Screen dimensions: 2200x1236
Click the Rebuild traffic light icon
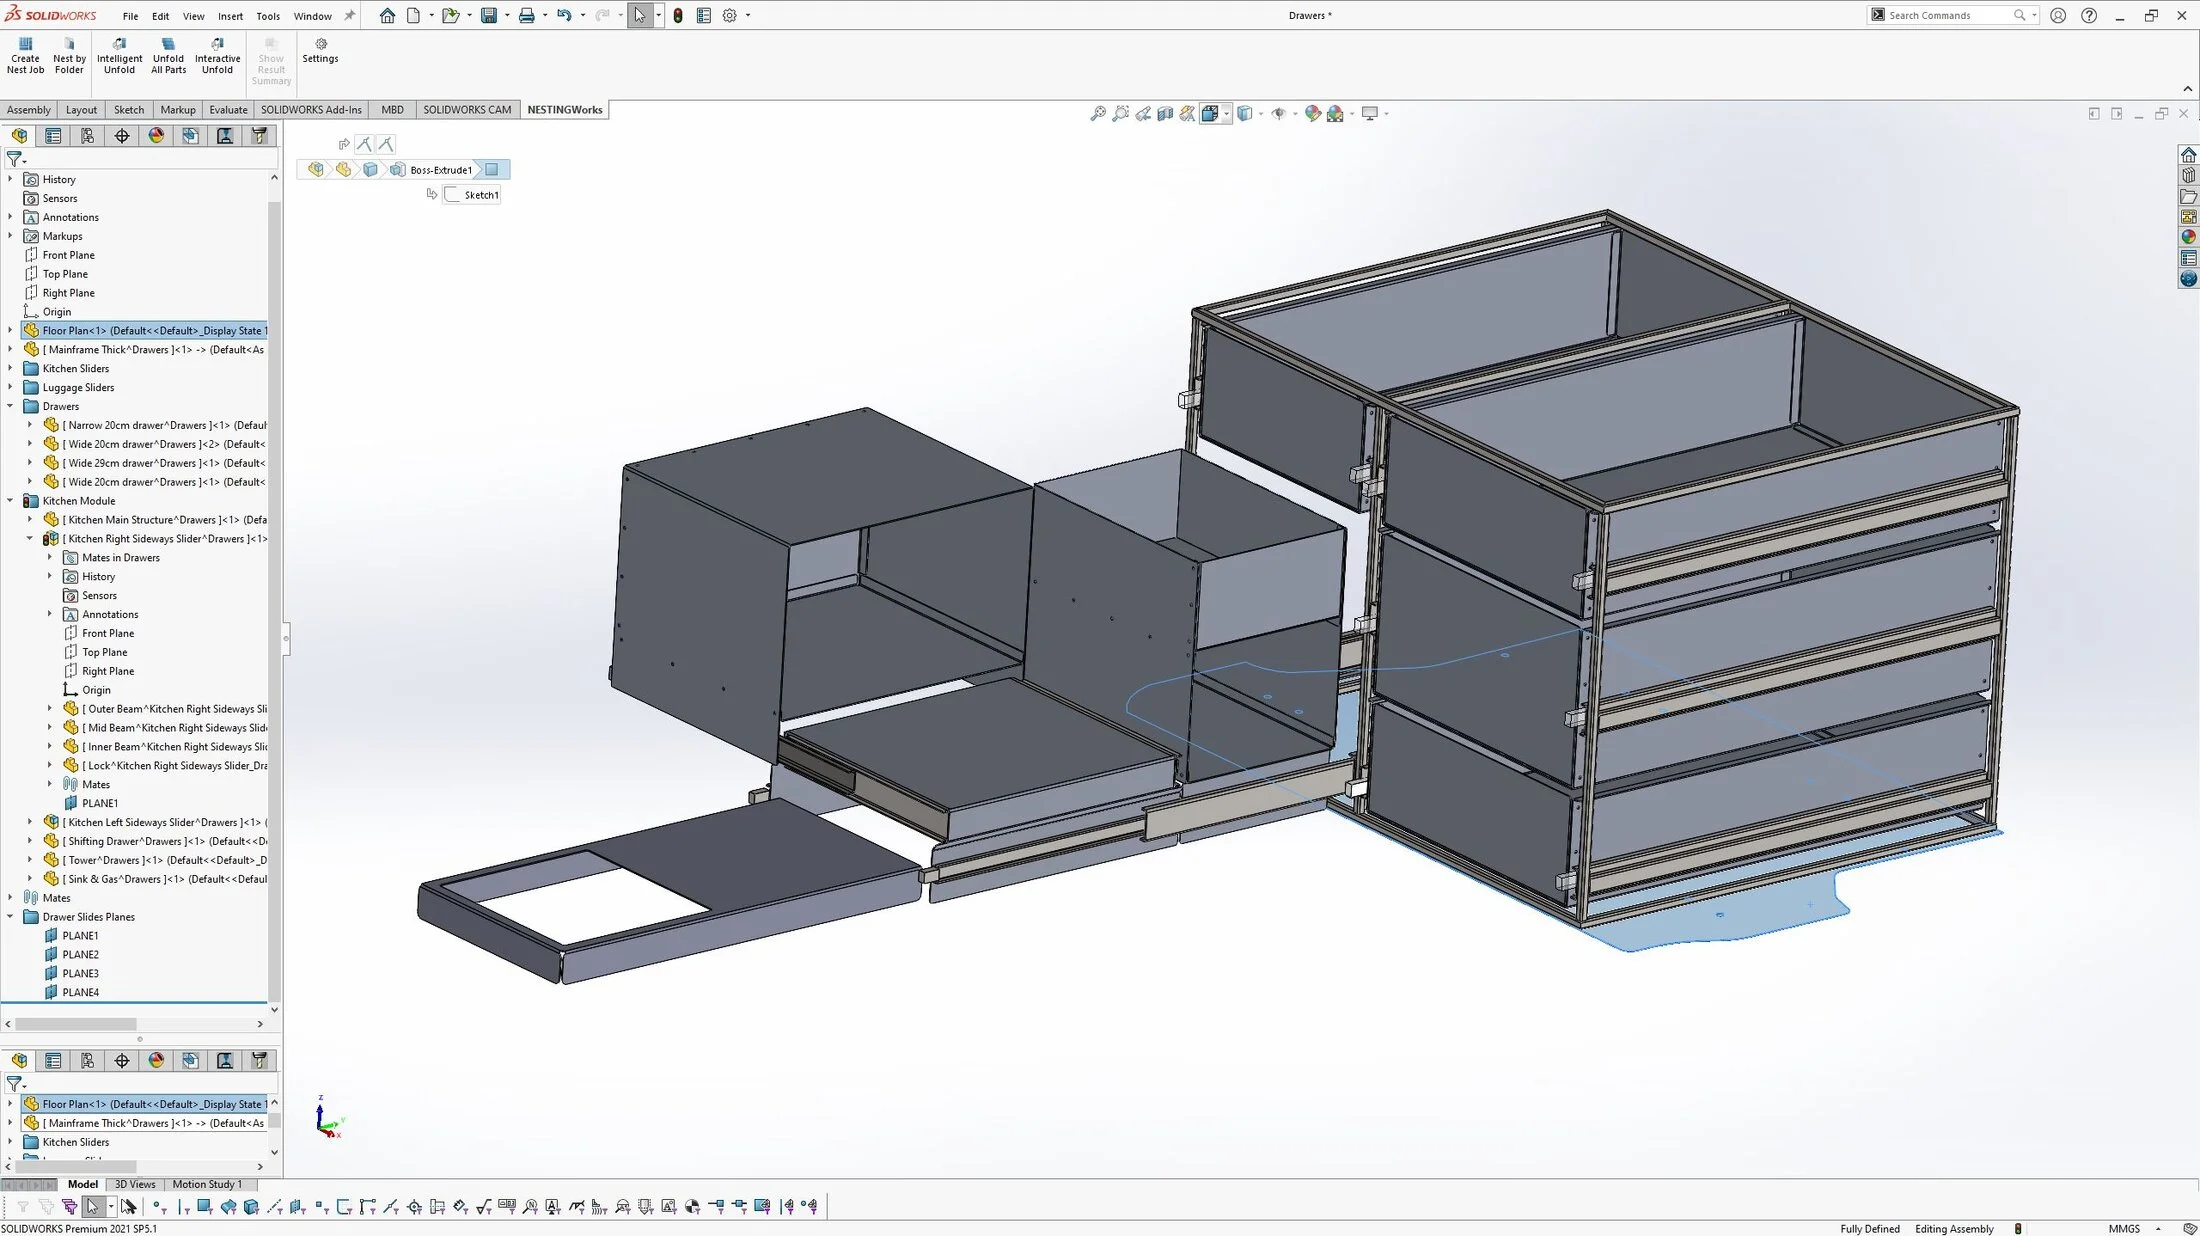point(678,15)
